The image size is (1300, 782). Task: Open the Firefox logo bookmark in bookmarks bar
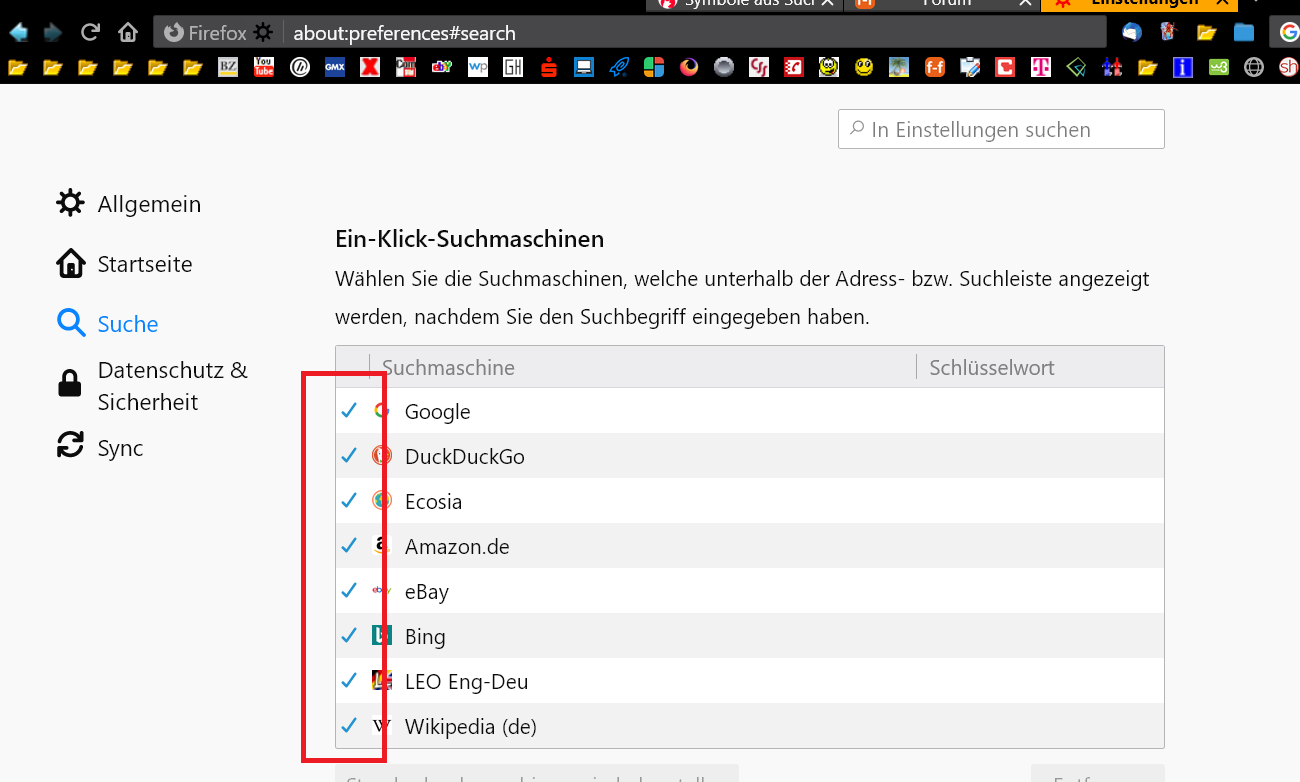(x=689, y=68)
